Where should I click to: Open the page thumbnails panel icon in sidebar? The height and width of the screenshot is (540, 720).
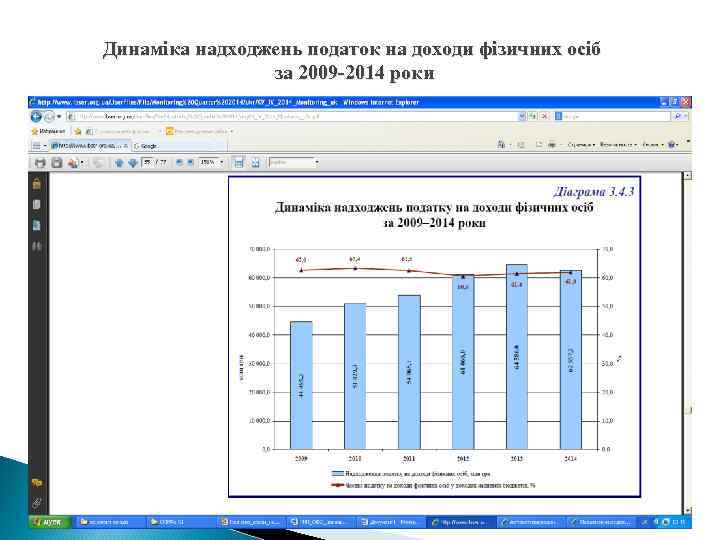(37, 204)
